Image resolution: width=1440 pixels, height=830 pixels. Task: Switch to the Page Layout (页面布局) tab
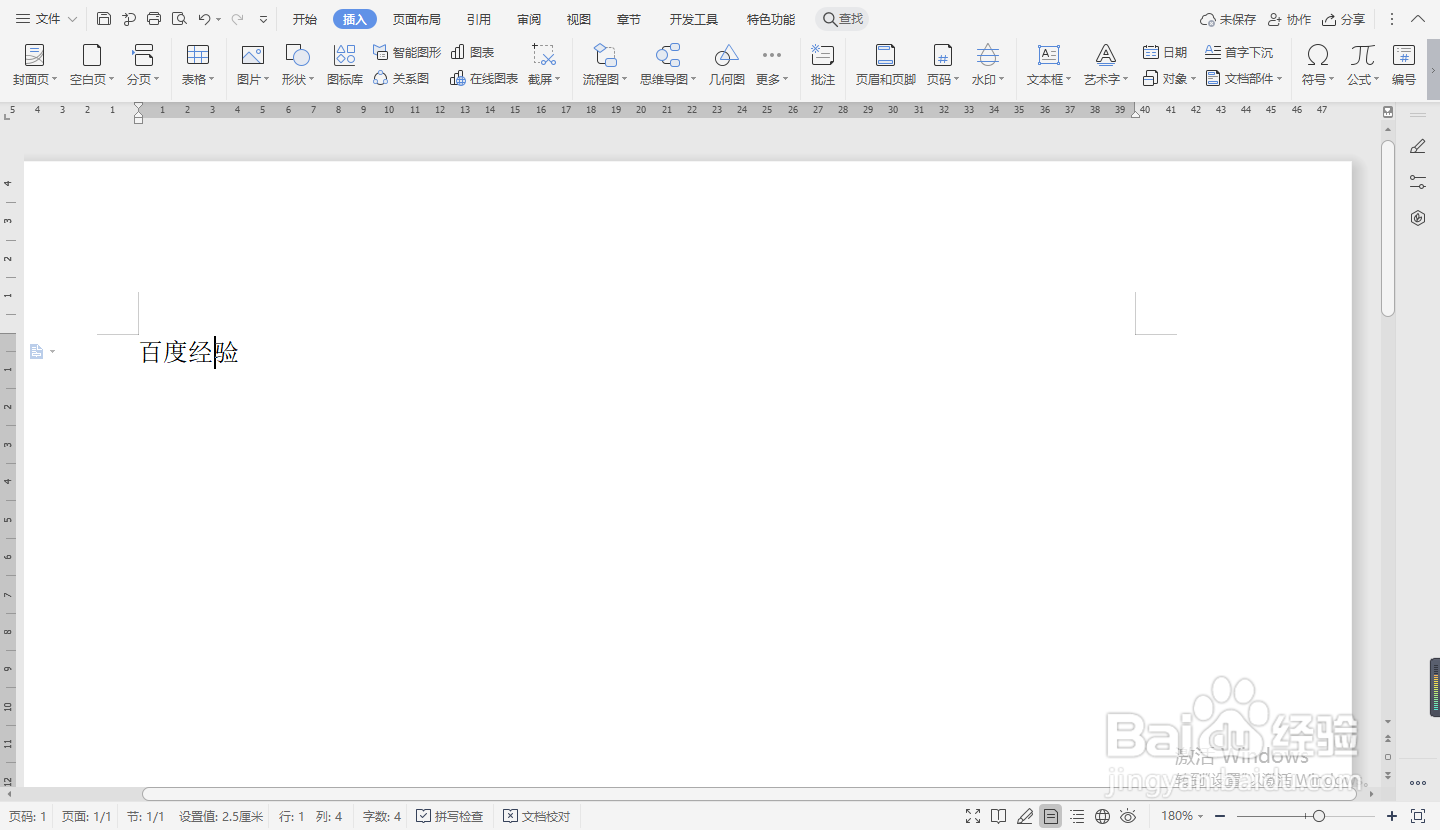416,19
